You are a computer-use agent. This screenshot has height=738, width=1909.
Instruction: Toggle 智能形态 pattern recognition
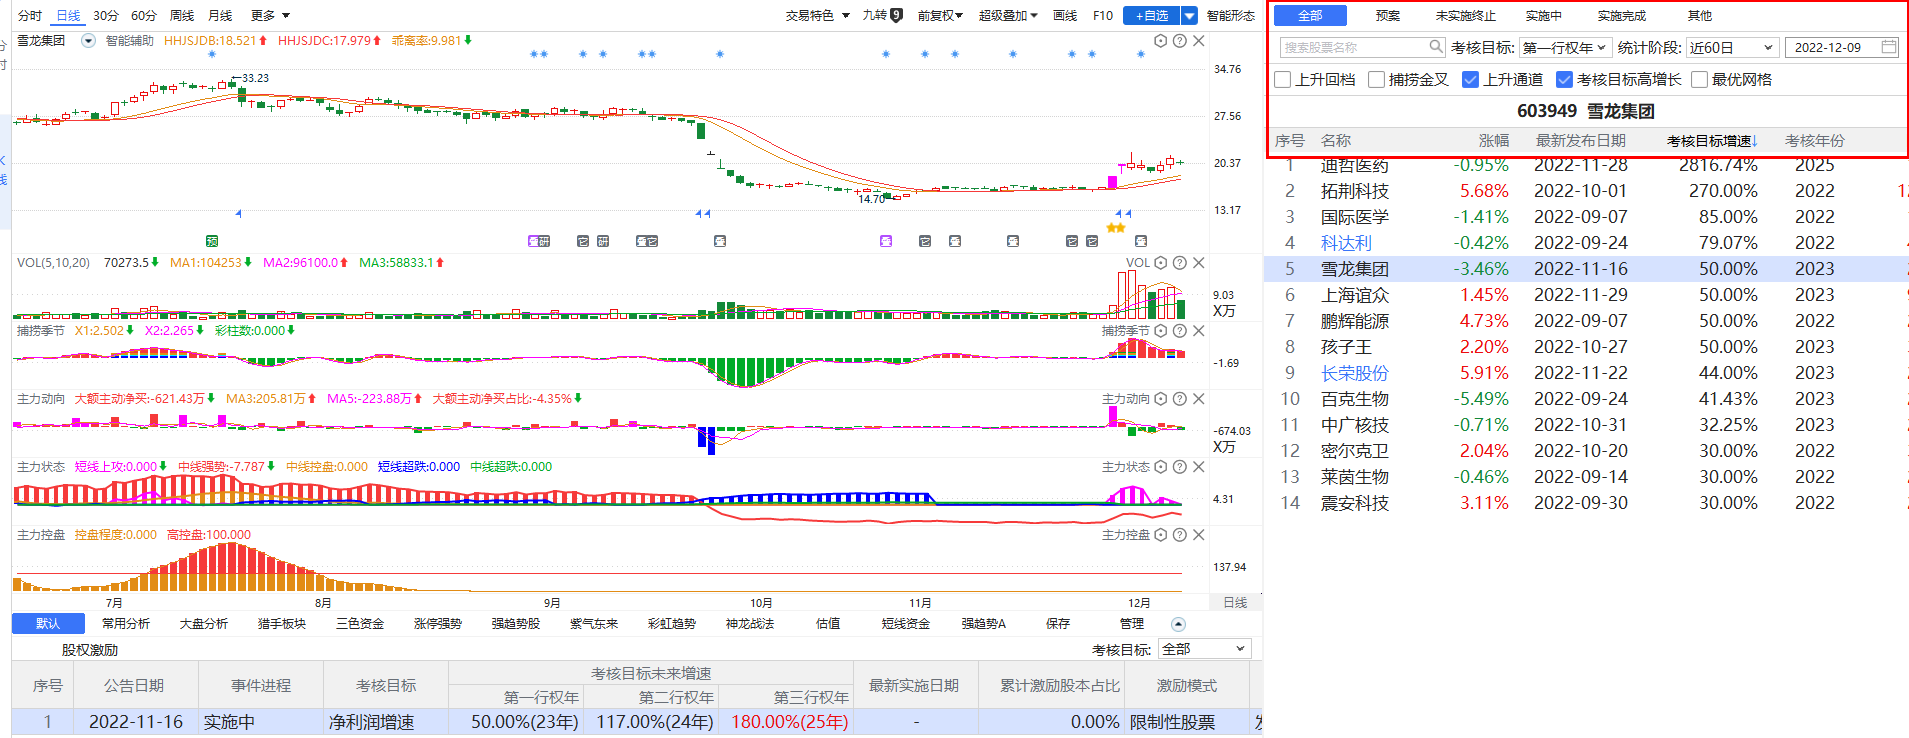click(x=1230, y=15)
